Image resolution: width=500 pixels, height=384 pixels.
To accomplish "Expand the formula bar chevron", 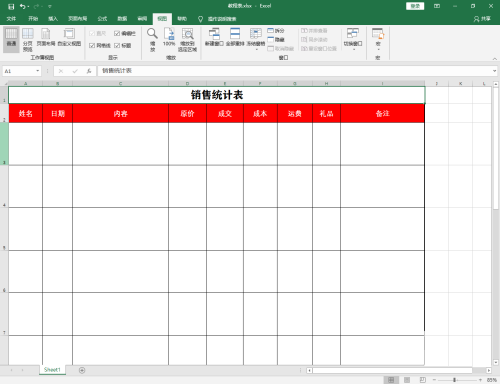I will [x=494, y=71].
